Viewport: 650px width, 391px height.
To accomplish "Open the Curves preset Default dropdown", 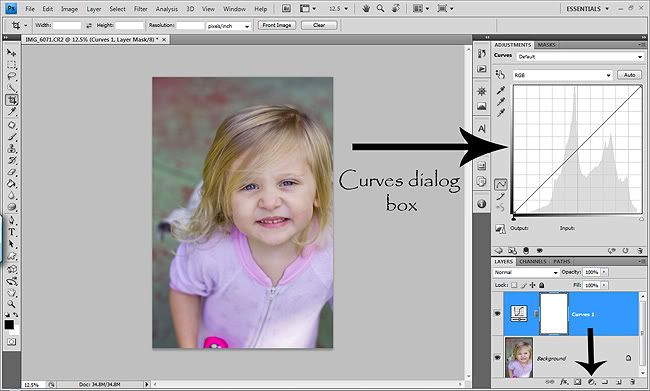I will [580, 57].
